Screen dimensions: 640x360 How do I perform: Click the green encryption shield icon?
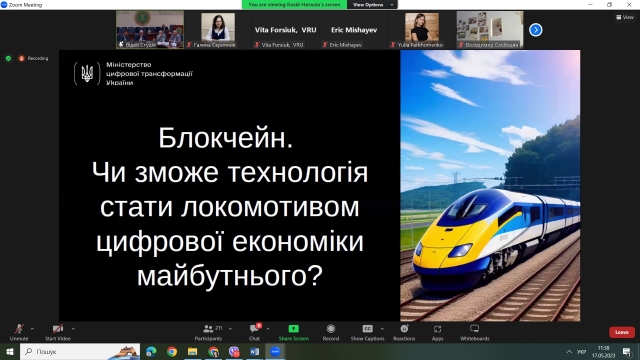(8, 58)
